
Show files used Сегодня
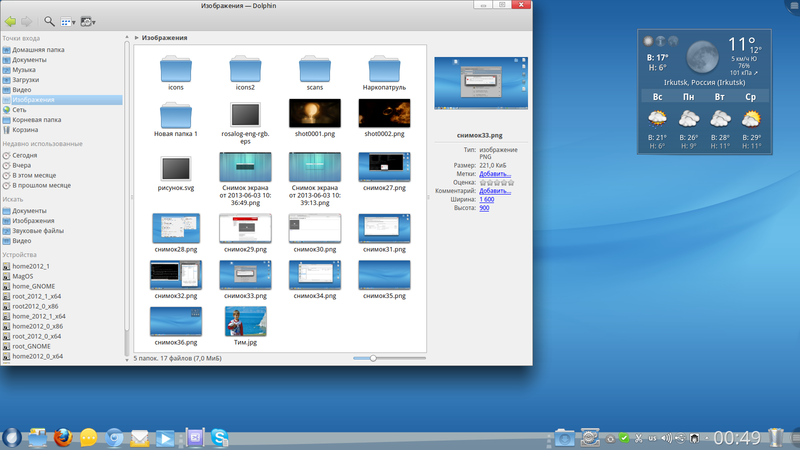pyautogui.click(x=24, y=156)
